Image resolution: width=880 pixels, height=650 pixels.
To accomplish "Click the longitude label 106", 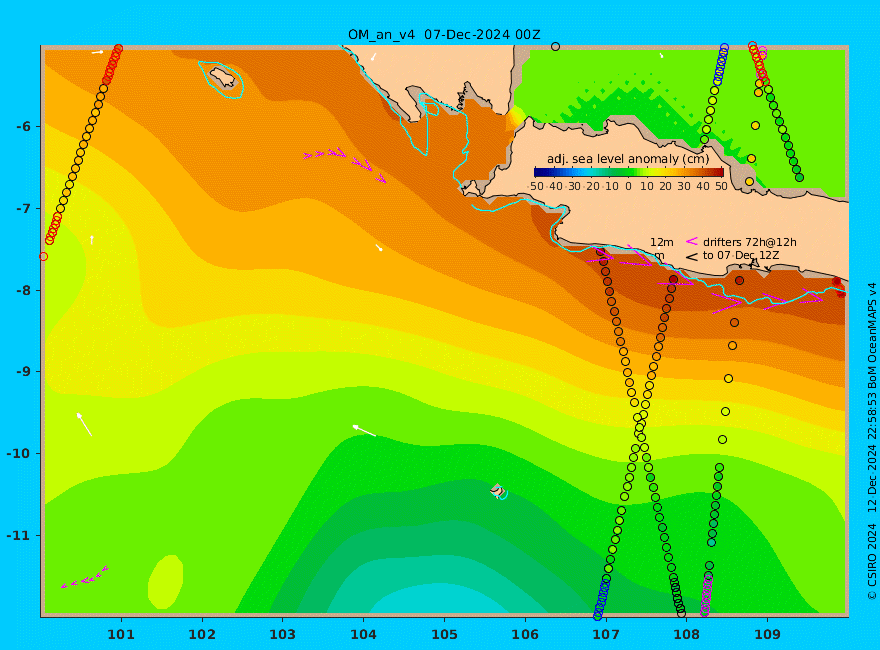I will coord(525,634).
